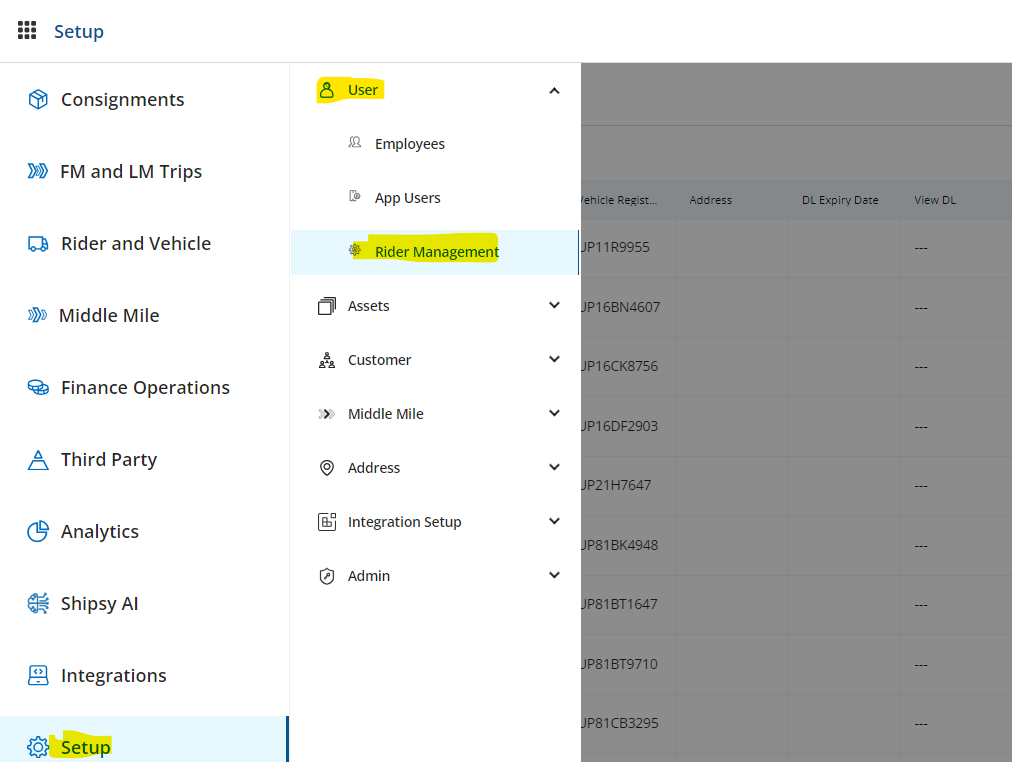Image resolution: width=1012 pixels, height=762 pixels.
Task: Expand the Admin submenu chevron
Action: pyautogui.click(x=555, y=576)
